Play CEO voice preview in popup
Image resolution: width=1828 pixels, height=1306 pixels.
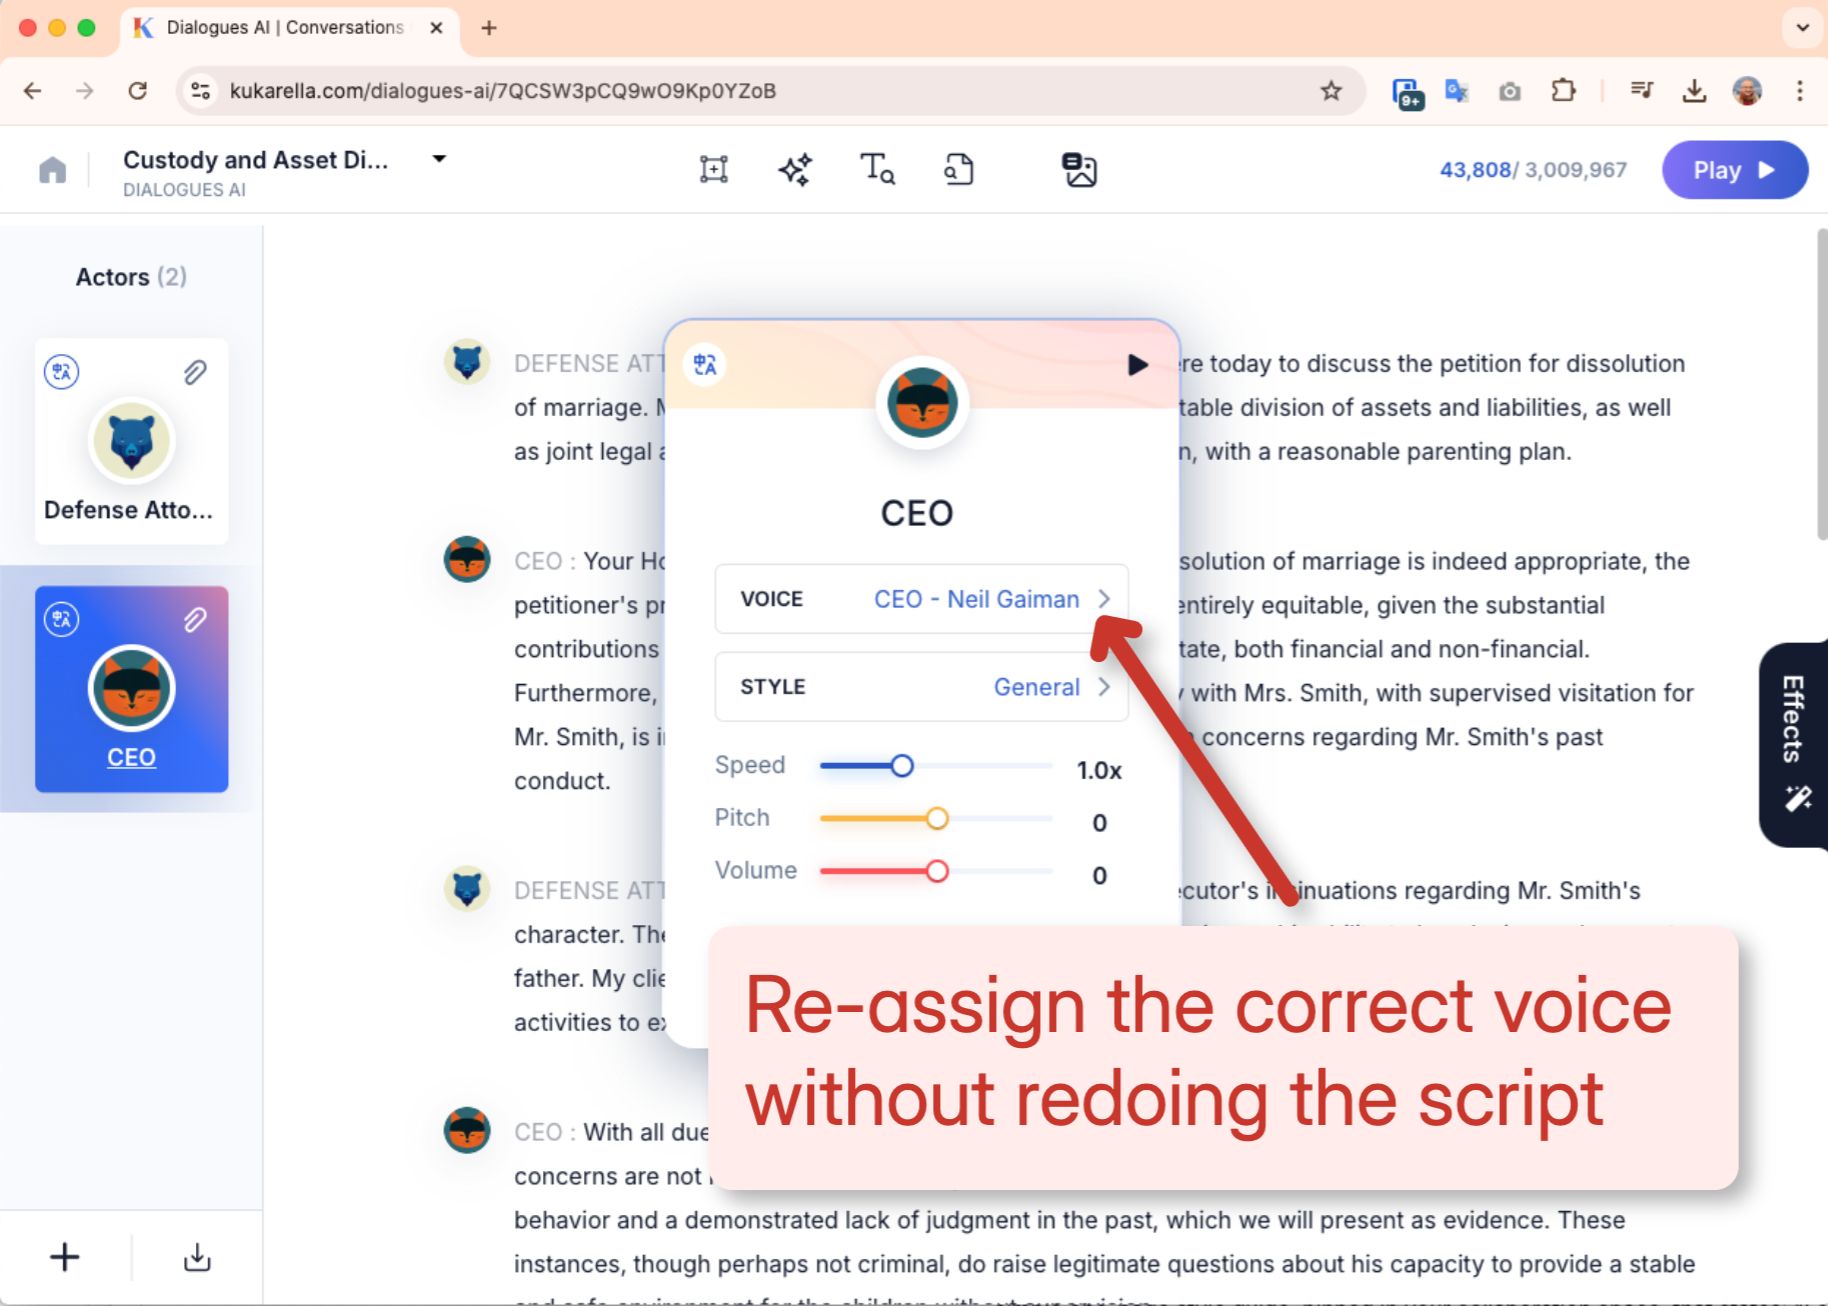pos(1137,365)
